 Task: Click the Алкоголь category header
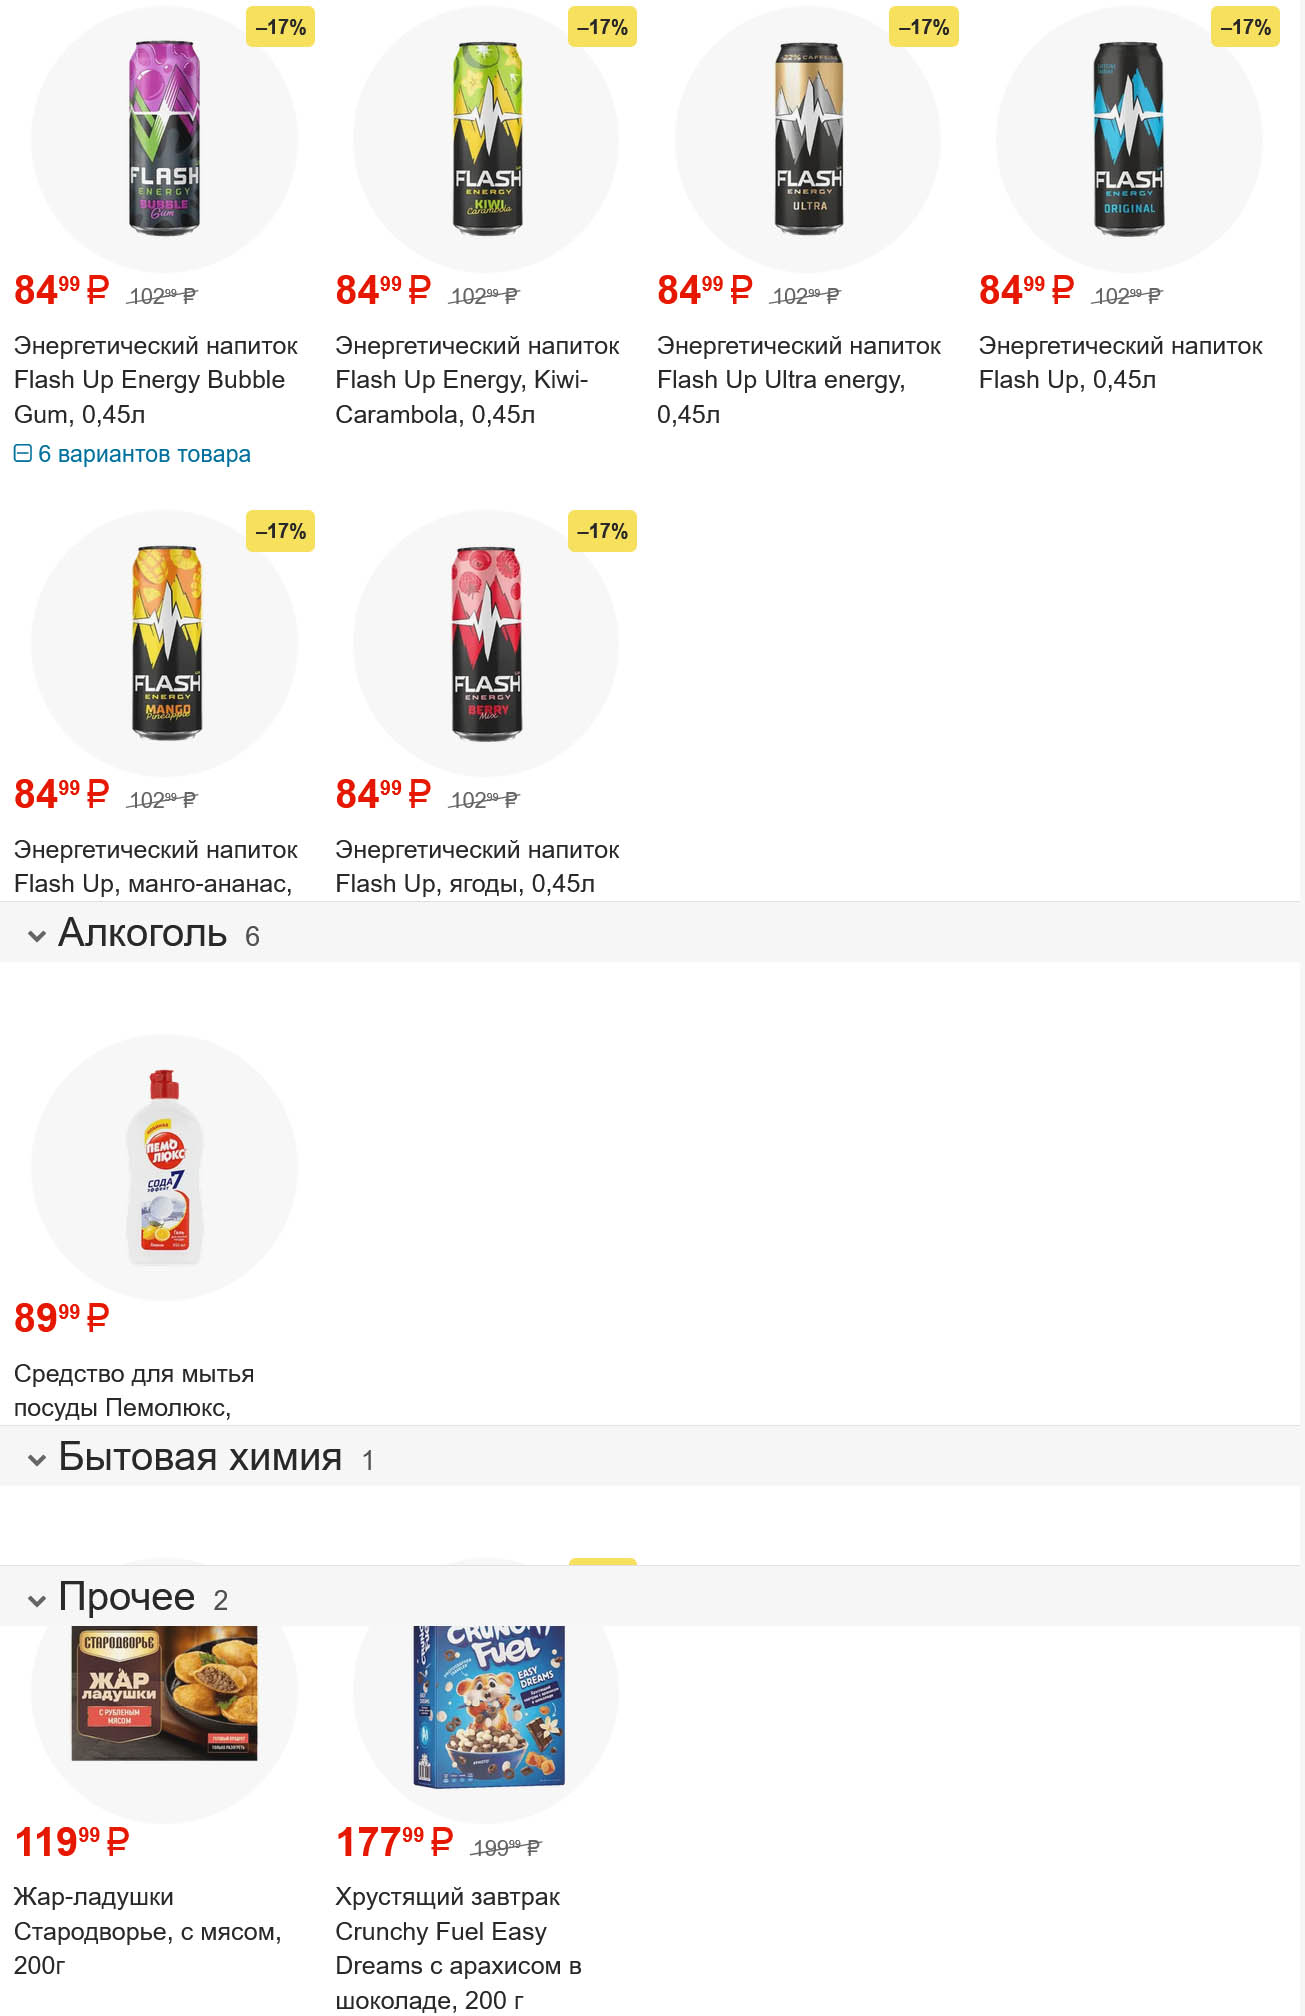(x=143, y=933)
